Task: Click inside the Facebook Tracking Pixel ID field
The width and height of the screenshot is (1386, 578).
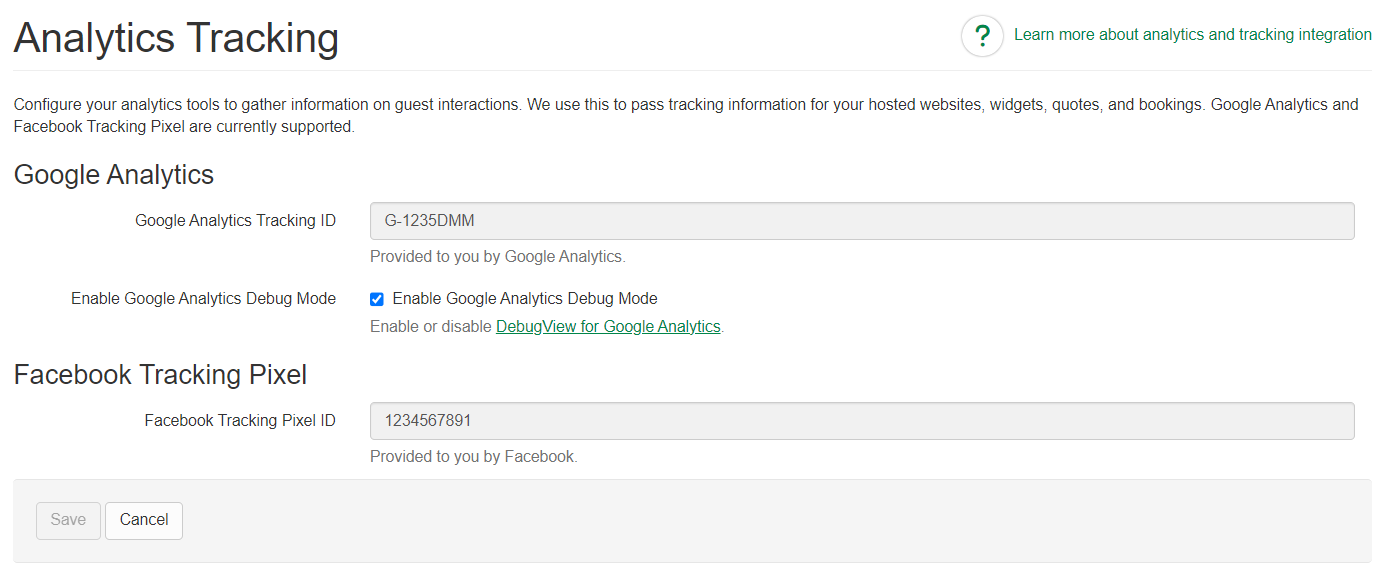Action: coord(860,421)
